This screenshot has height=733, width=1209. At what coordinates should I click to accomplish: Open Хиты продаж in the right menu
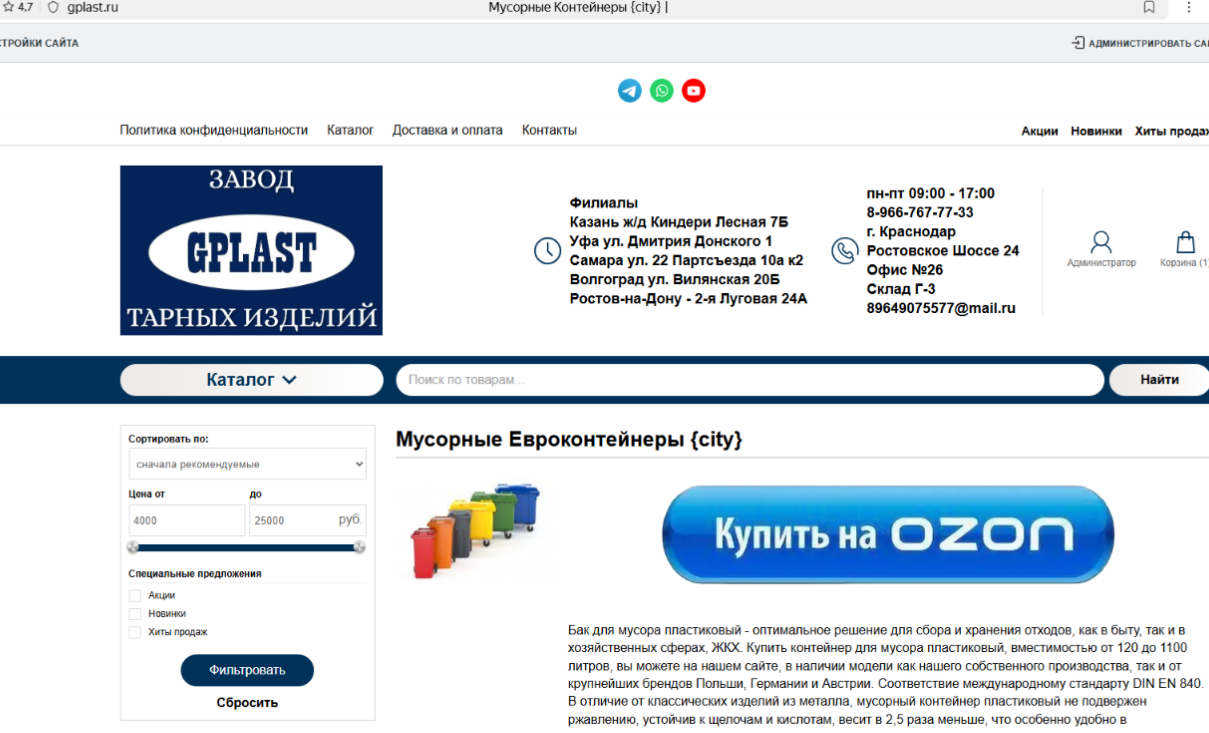[x=1171, y=131]
